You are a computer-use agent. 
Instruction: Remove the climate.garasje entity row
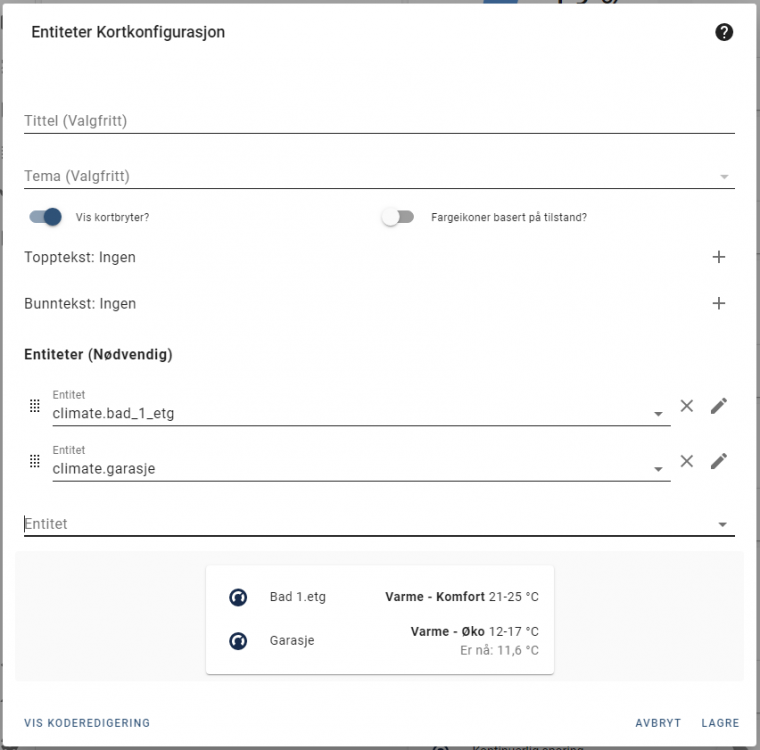687,461
